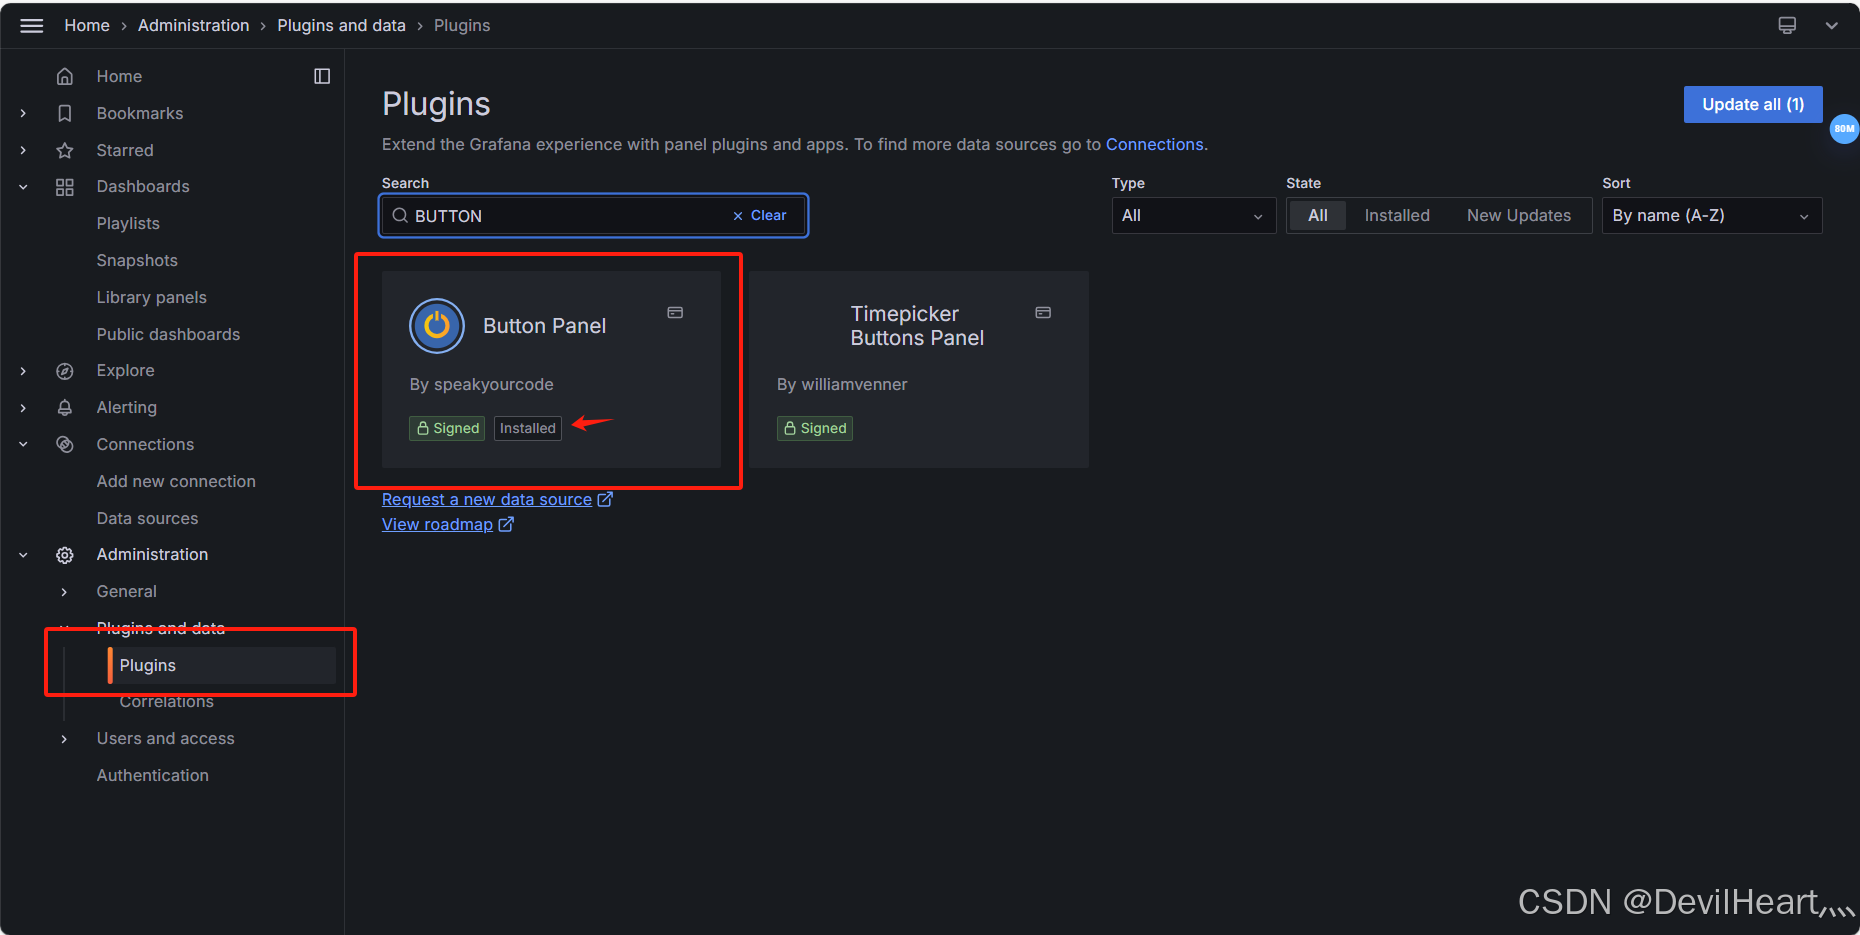Expand the Bookmarks section chevron
This screenshot has height=935, width=1860.
[23, 113]
